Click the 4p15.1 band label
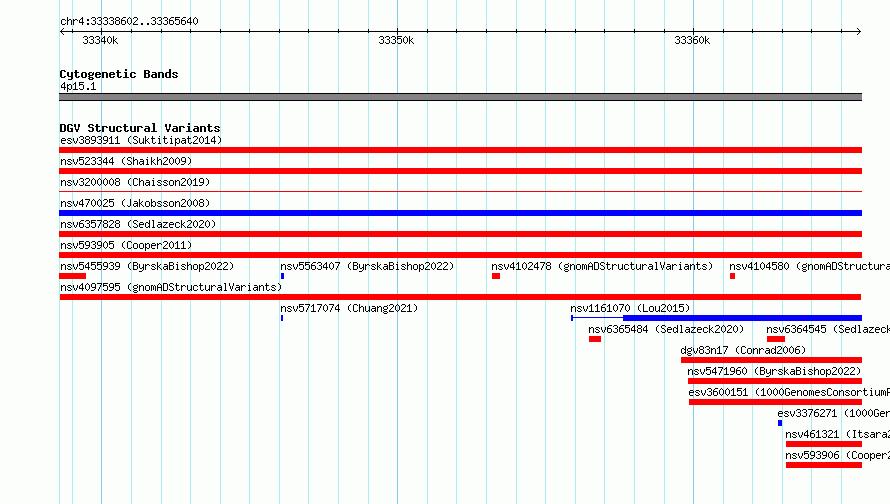890x504 pixels. [x=78, y=86]
